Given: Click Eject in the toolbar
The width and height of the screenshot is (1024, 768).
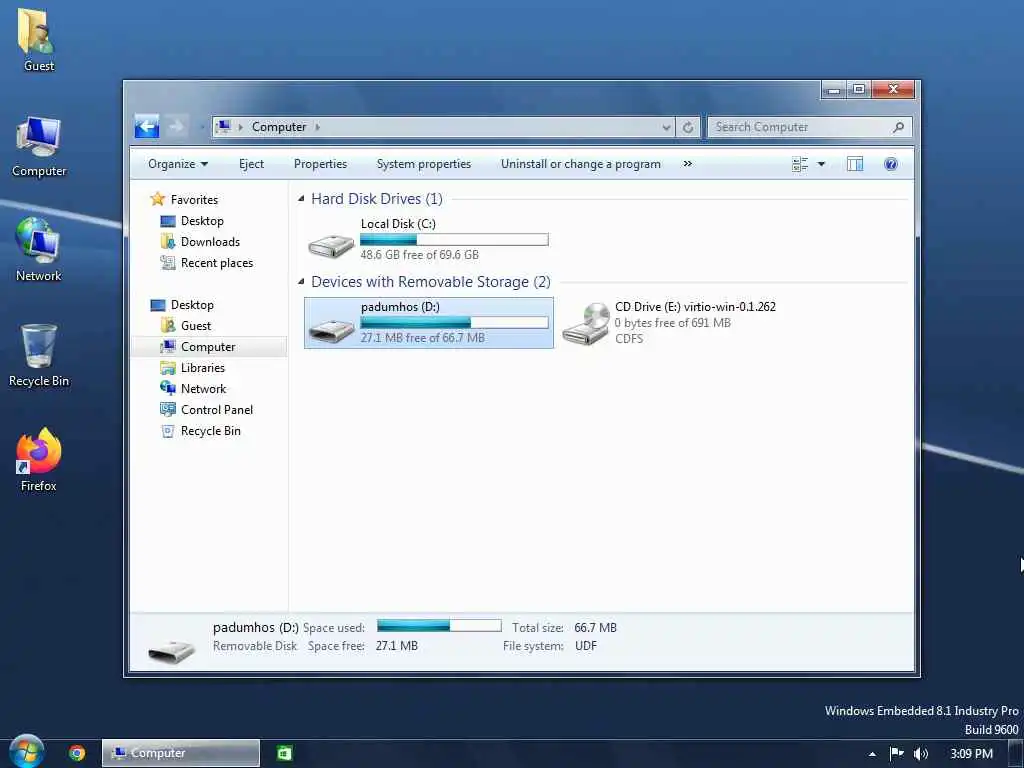Looking at the screenshot, I should point(251,164).
